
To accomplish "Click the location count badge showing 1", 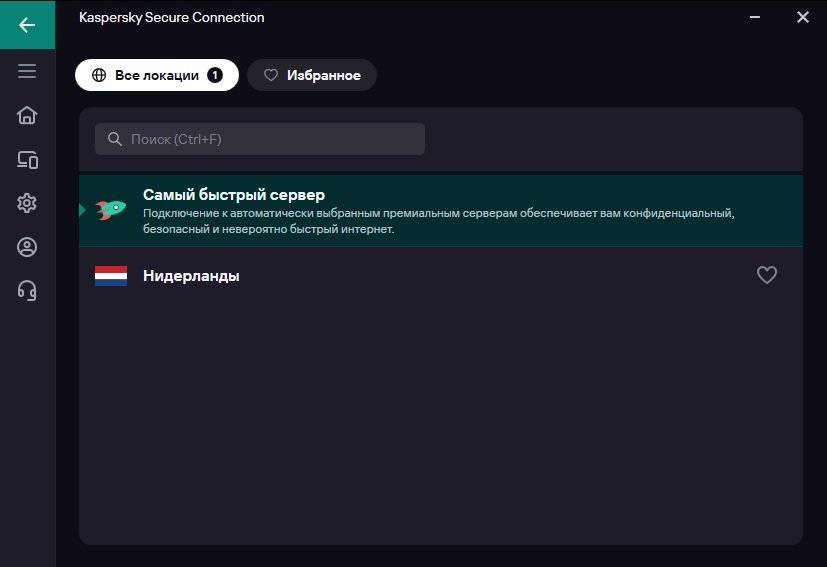I will (215, 75).
